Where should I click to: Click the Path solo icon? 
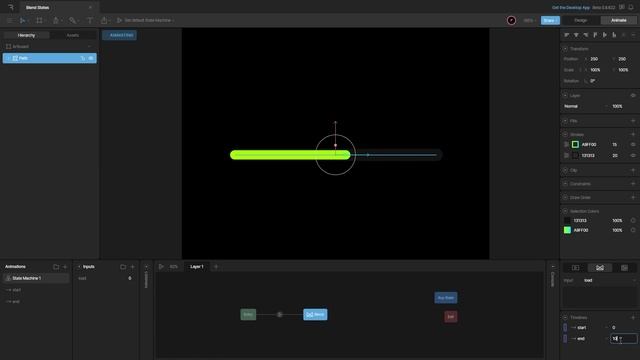tap(83, 58)
